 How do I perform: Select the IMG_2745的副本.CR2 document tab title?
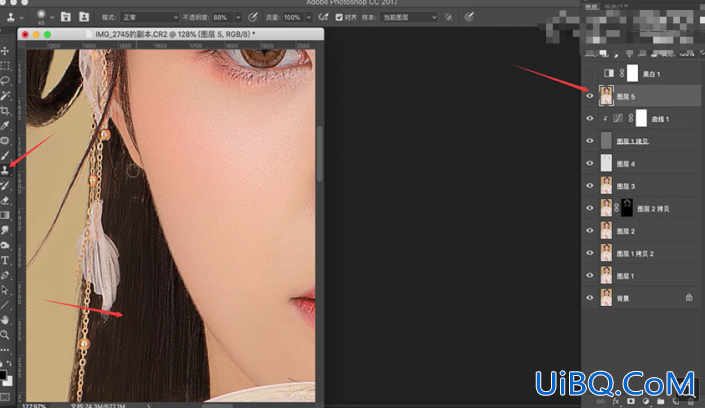[x=175, y=34]
